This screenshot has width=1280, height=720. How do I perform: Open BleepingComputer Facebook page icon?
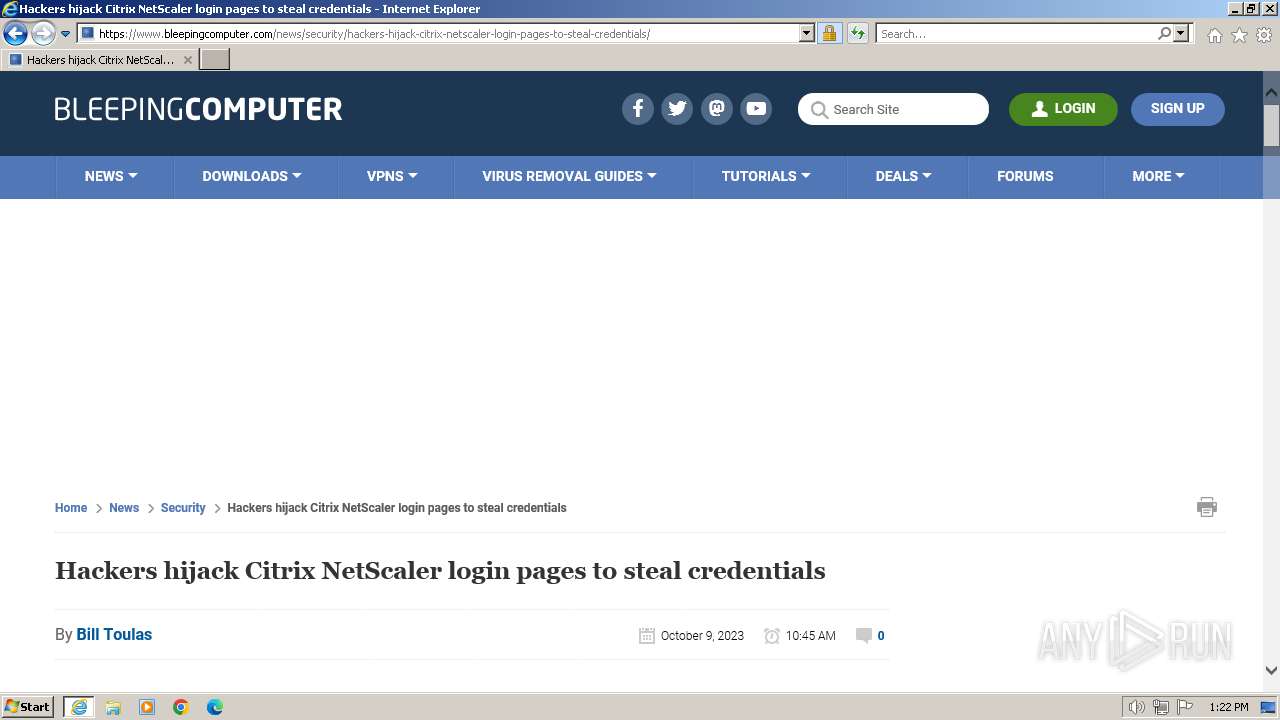tap(638, 109)
